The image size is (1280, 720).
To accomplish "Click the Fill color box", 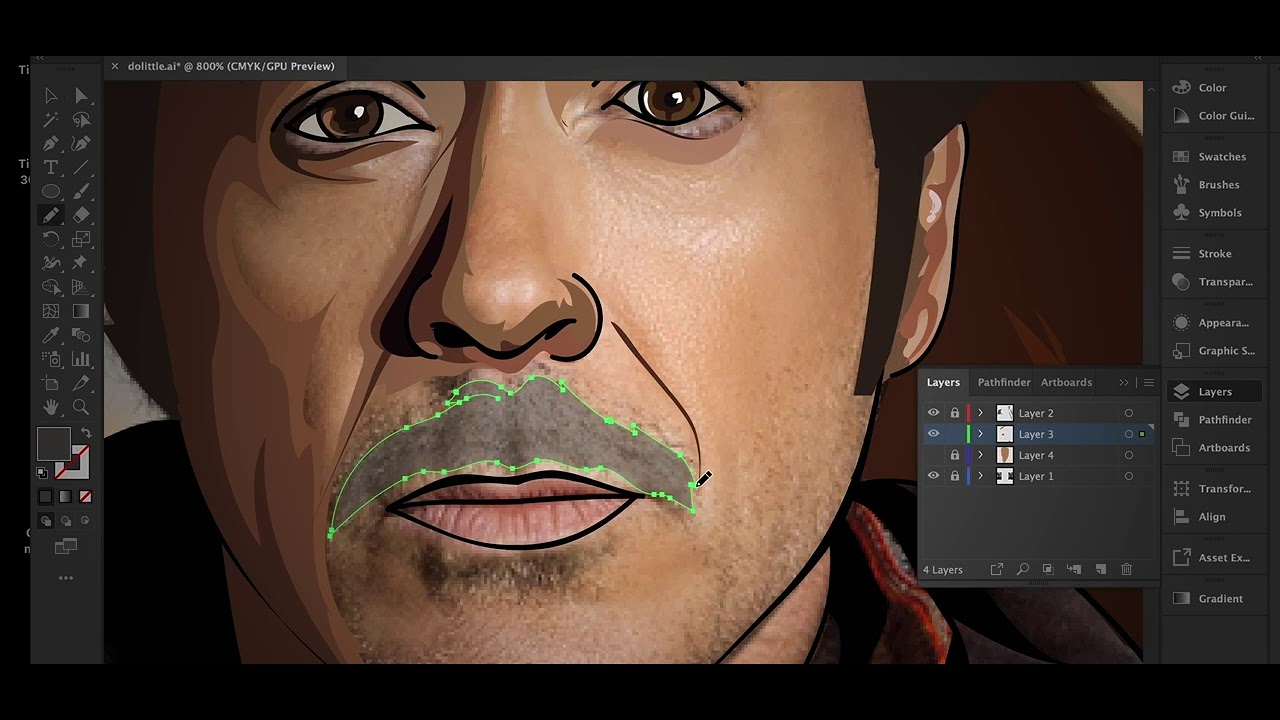I will coord(53,443).
